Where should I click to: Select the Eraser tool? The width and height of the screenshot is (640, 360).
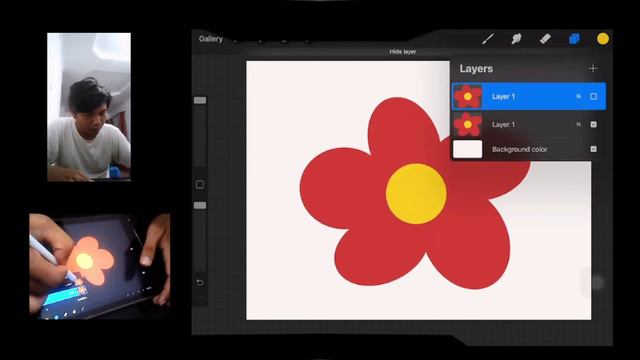[545, 39]
